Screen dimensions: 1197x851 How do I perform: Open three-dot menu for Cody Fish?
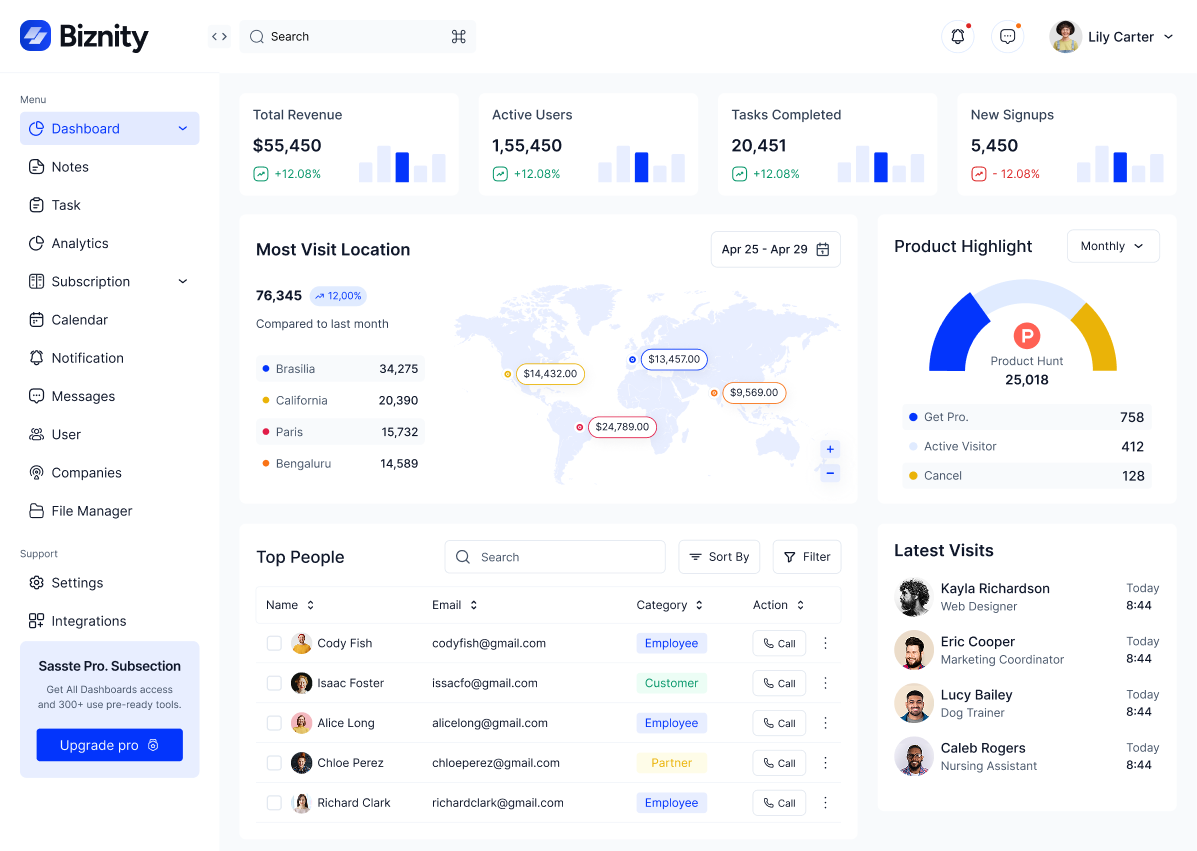pos(825,643)
